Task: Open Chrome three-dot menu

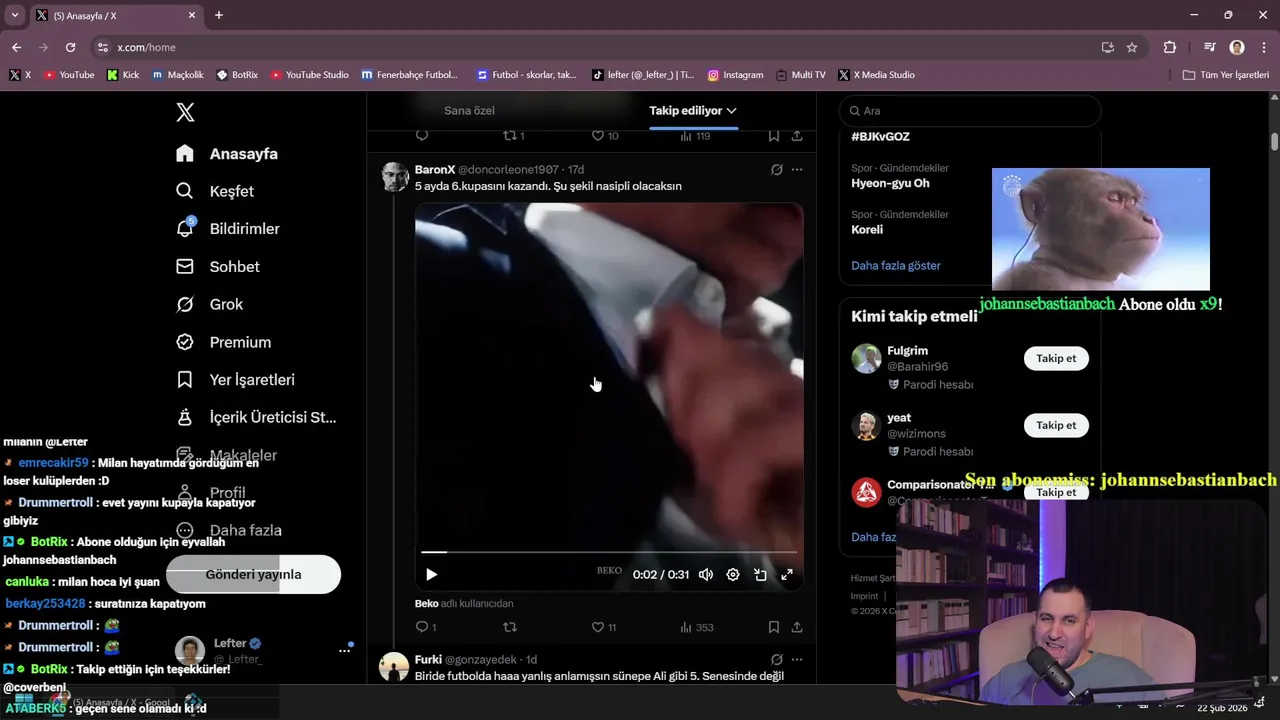Action: [1264, 47]
